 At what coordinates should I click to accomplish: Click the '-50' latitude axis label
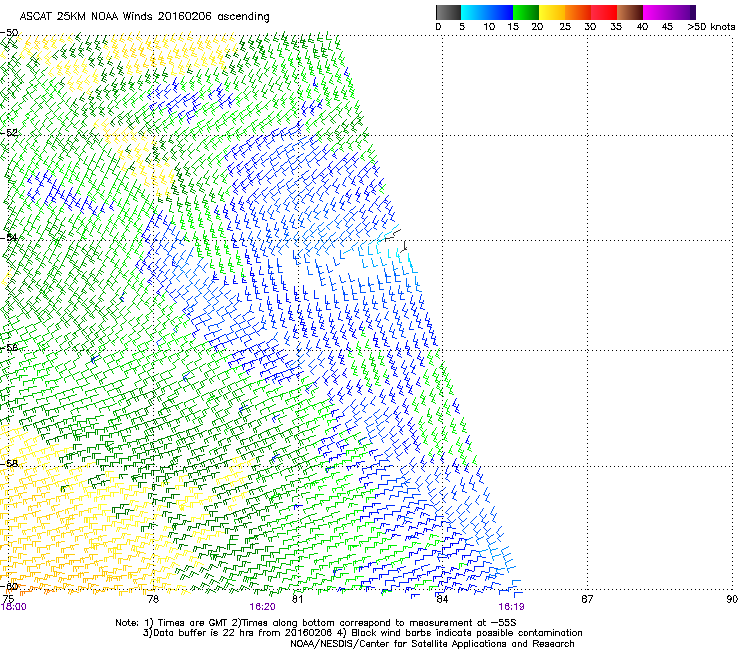(9, 33)
